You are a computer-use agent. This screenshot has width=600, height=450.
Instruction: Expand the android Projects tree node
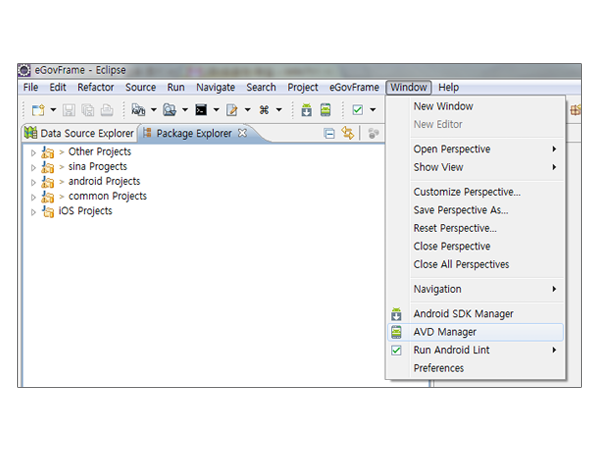click(33, 183)
